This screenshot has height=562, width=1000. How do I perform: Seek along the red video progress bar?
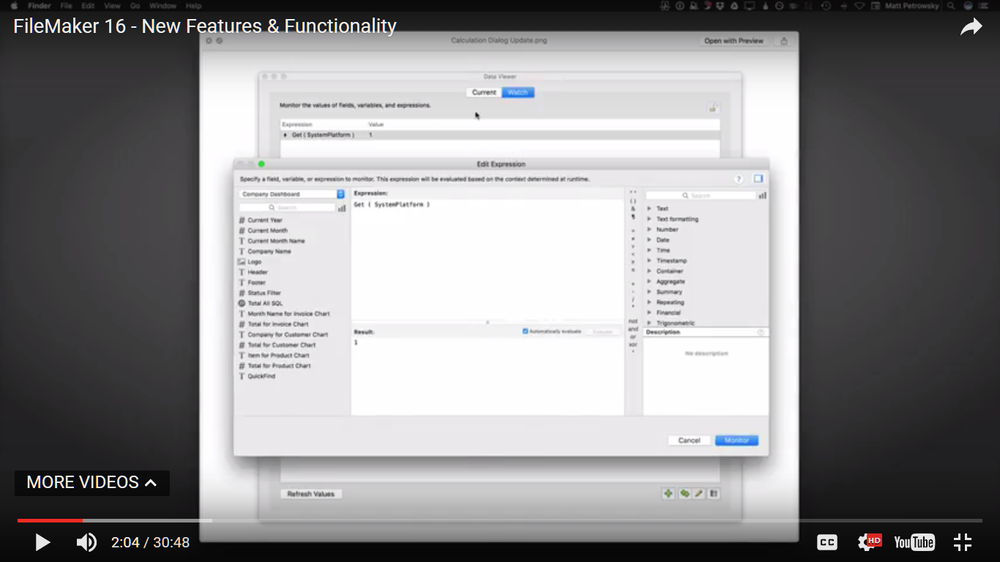tap(50, 521)
